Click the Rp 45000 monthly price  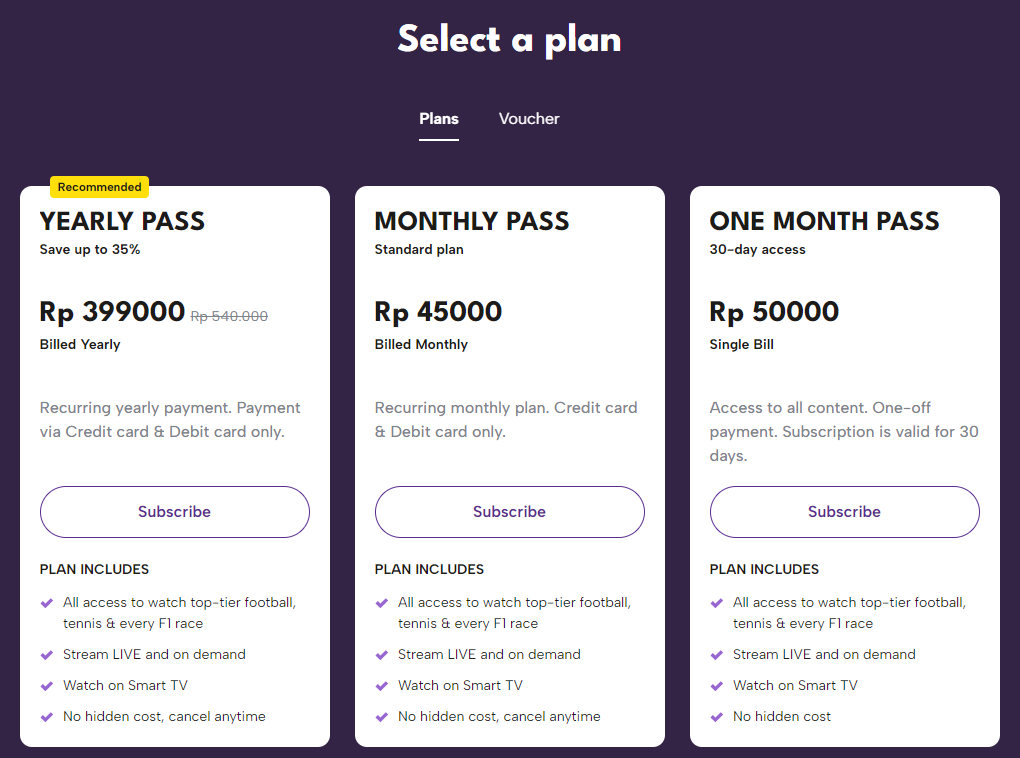[438, 312]
